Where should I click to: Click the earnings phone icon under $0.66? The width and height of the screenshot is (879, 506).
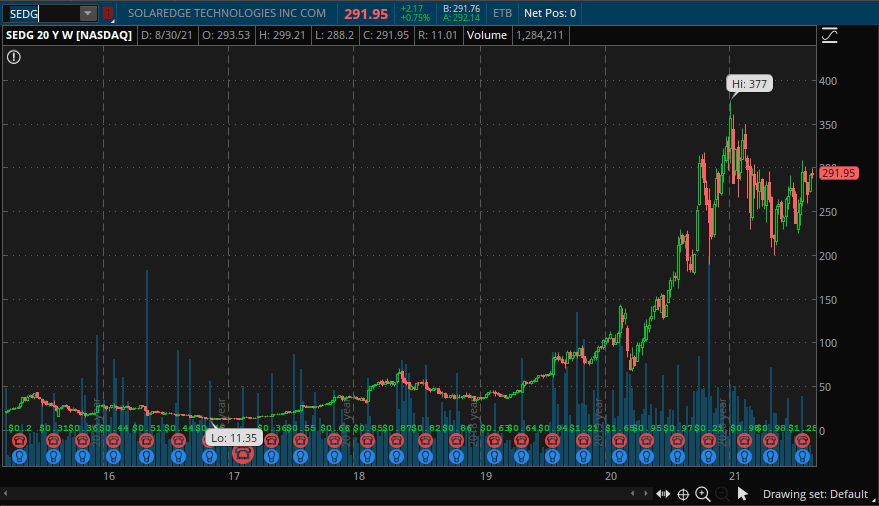pos(334,441)
